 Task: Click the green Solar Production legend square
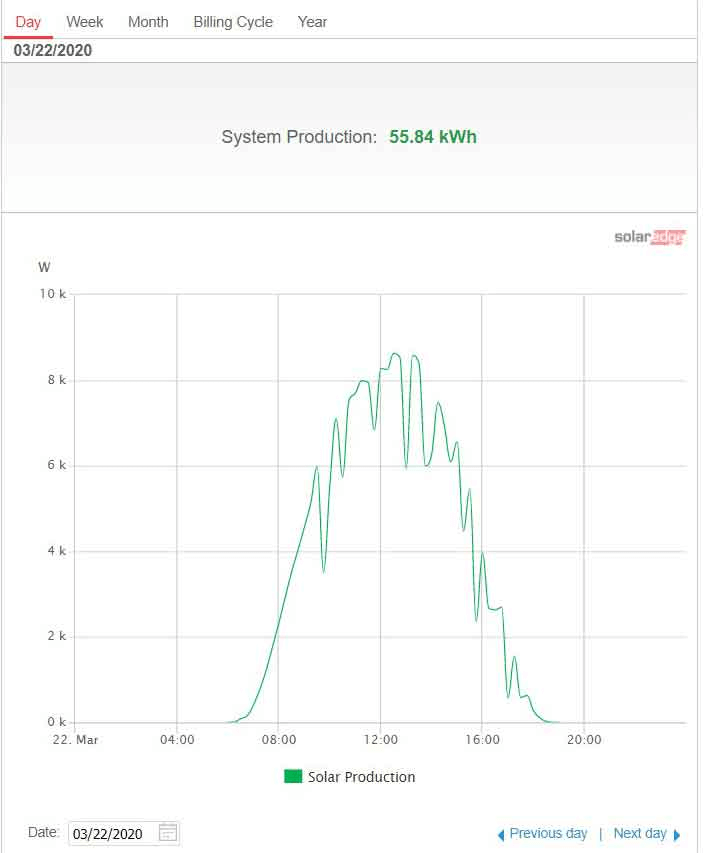293,776
